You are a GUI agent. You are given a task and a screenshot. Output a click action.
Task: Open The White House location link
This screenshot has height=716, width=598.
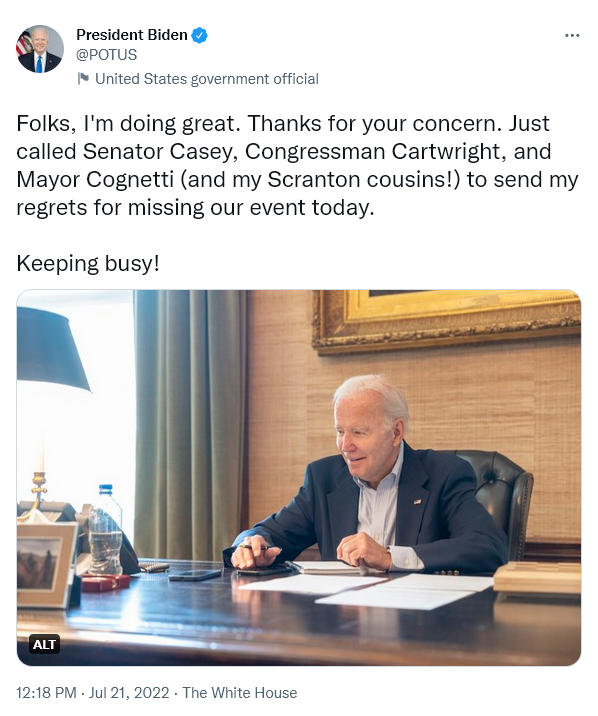pos(240,693)
